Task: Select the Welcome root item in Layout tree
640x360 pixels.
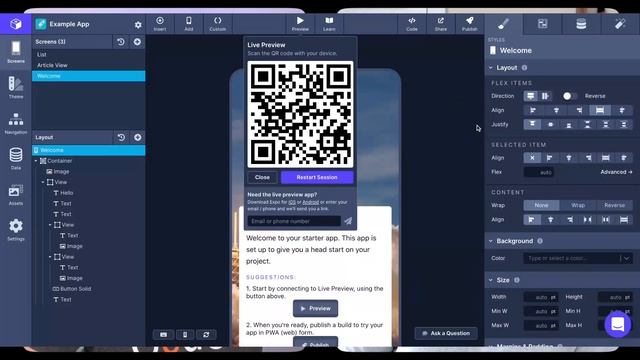Action: (89, 150)
